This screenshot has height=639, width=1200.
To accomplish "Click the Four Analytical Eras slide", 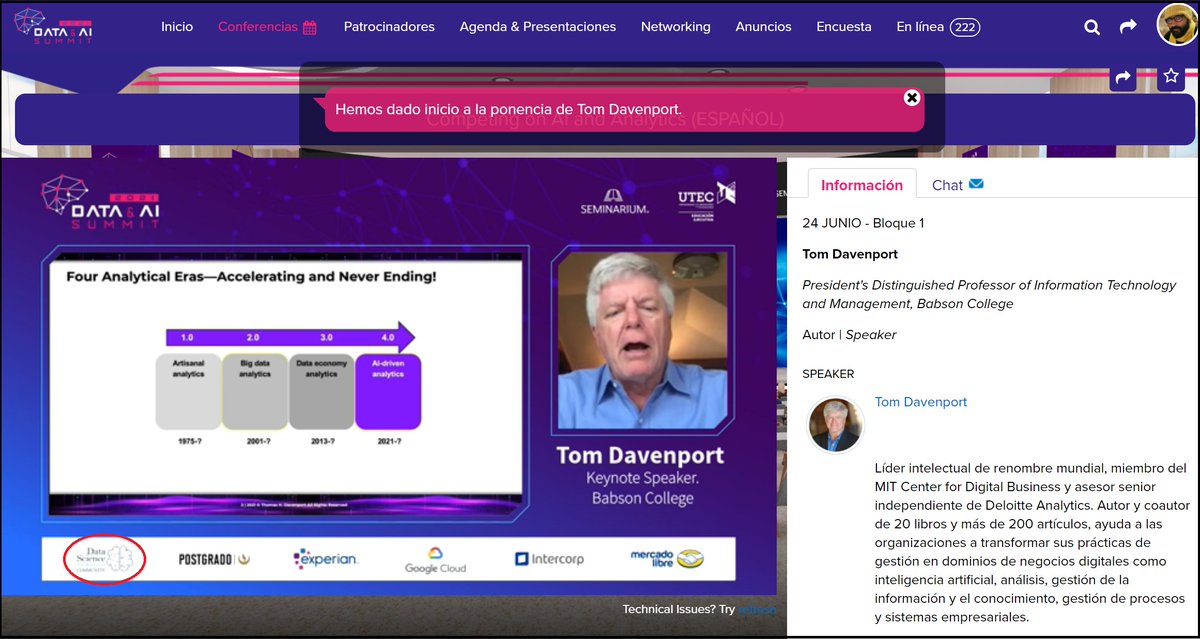I will click(285, 385).
